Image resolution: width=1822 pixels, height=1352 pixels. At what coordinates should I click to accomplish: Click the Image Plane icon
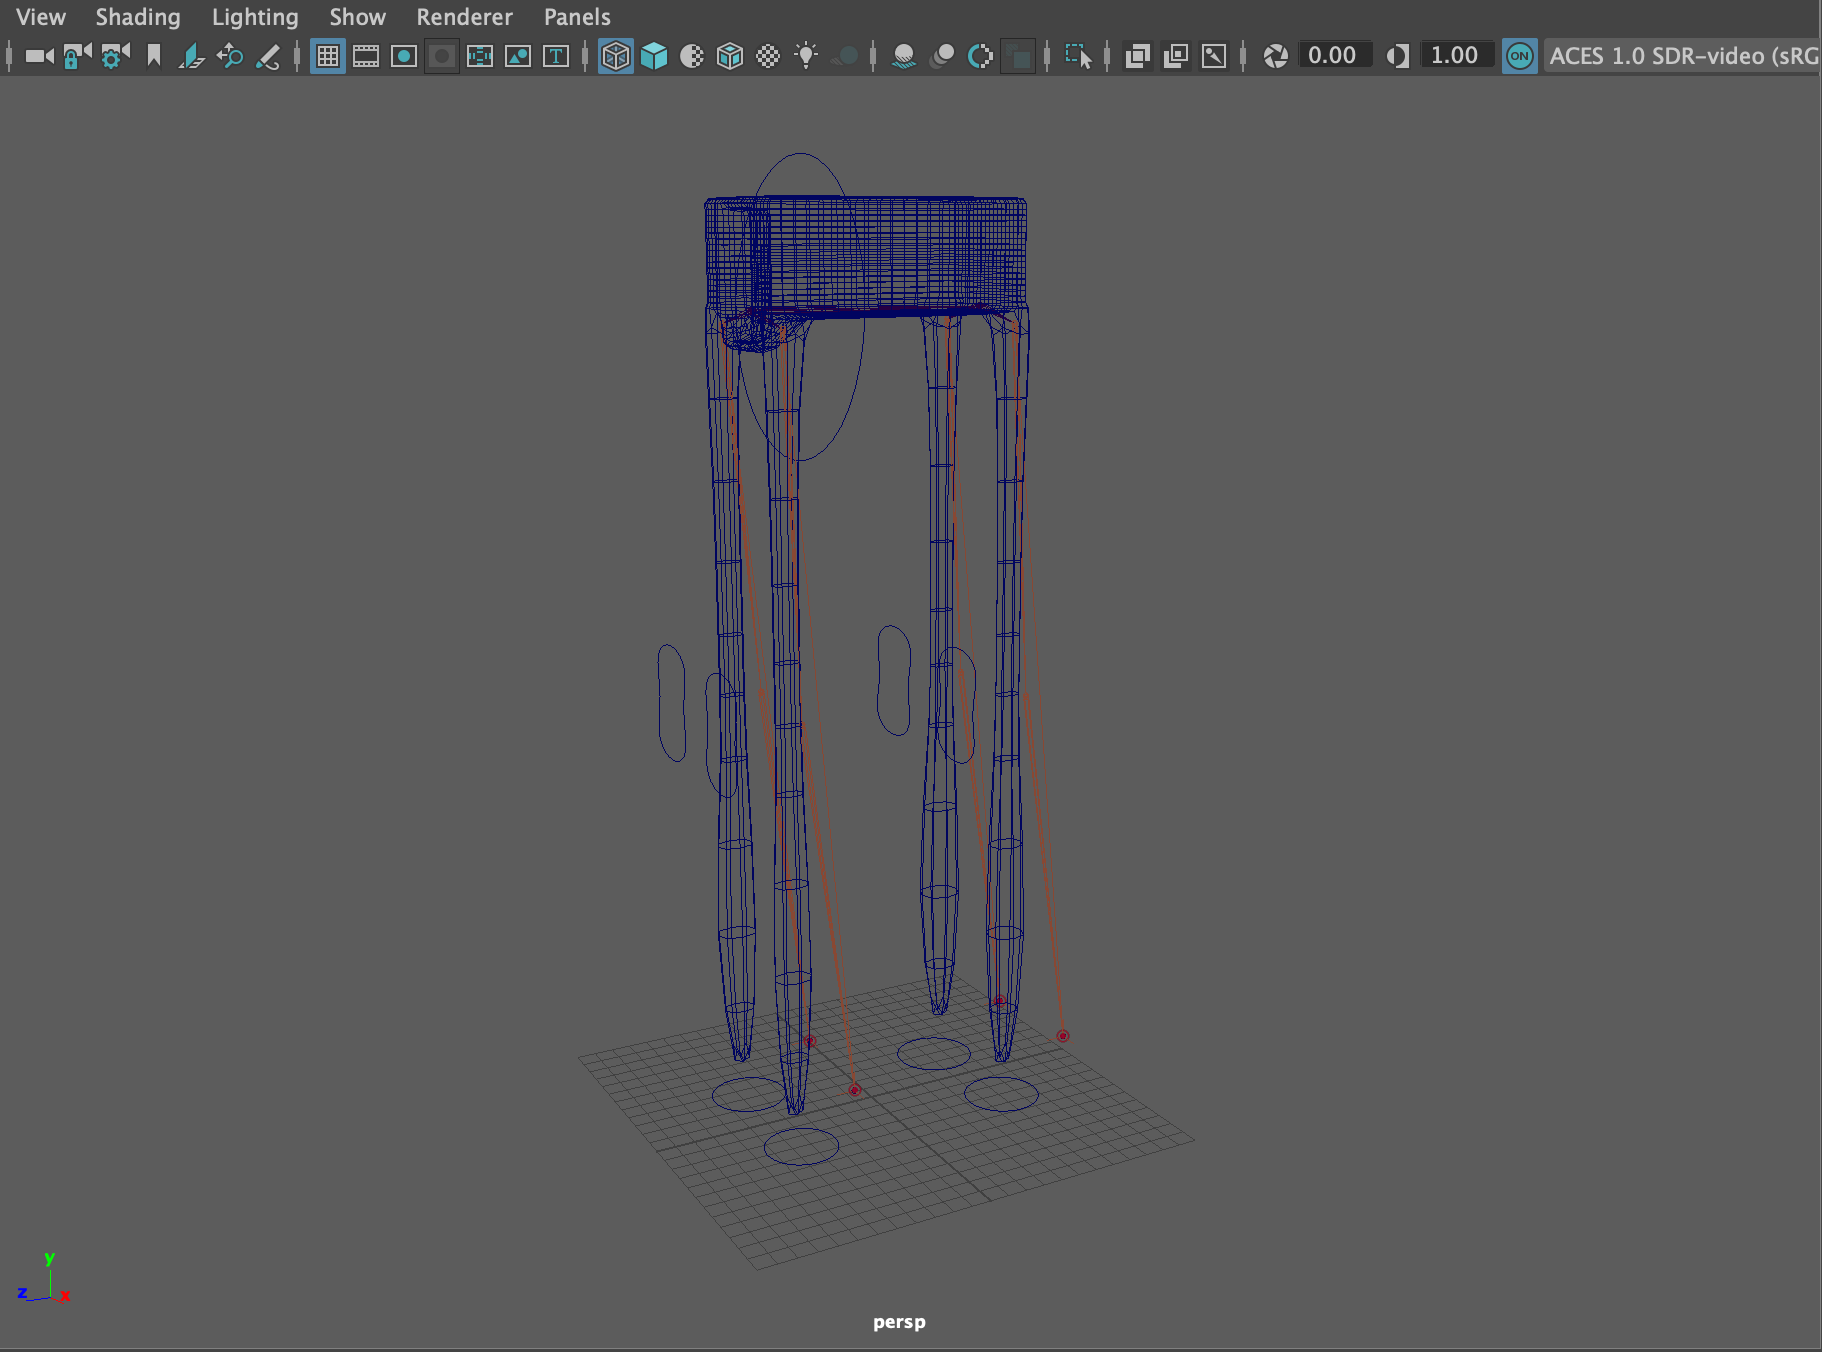191,56
